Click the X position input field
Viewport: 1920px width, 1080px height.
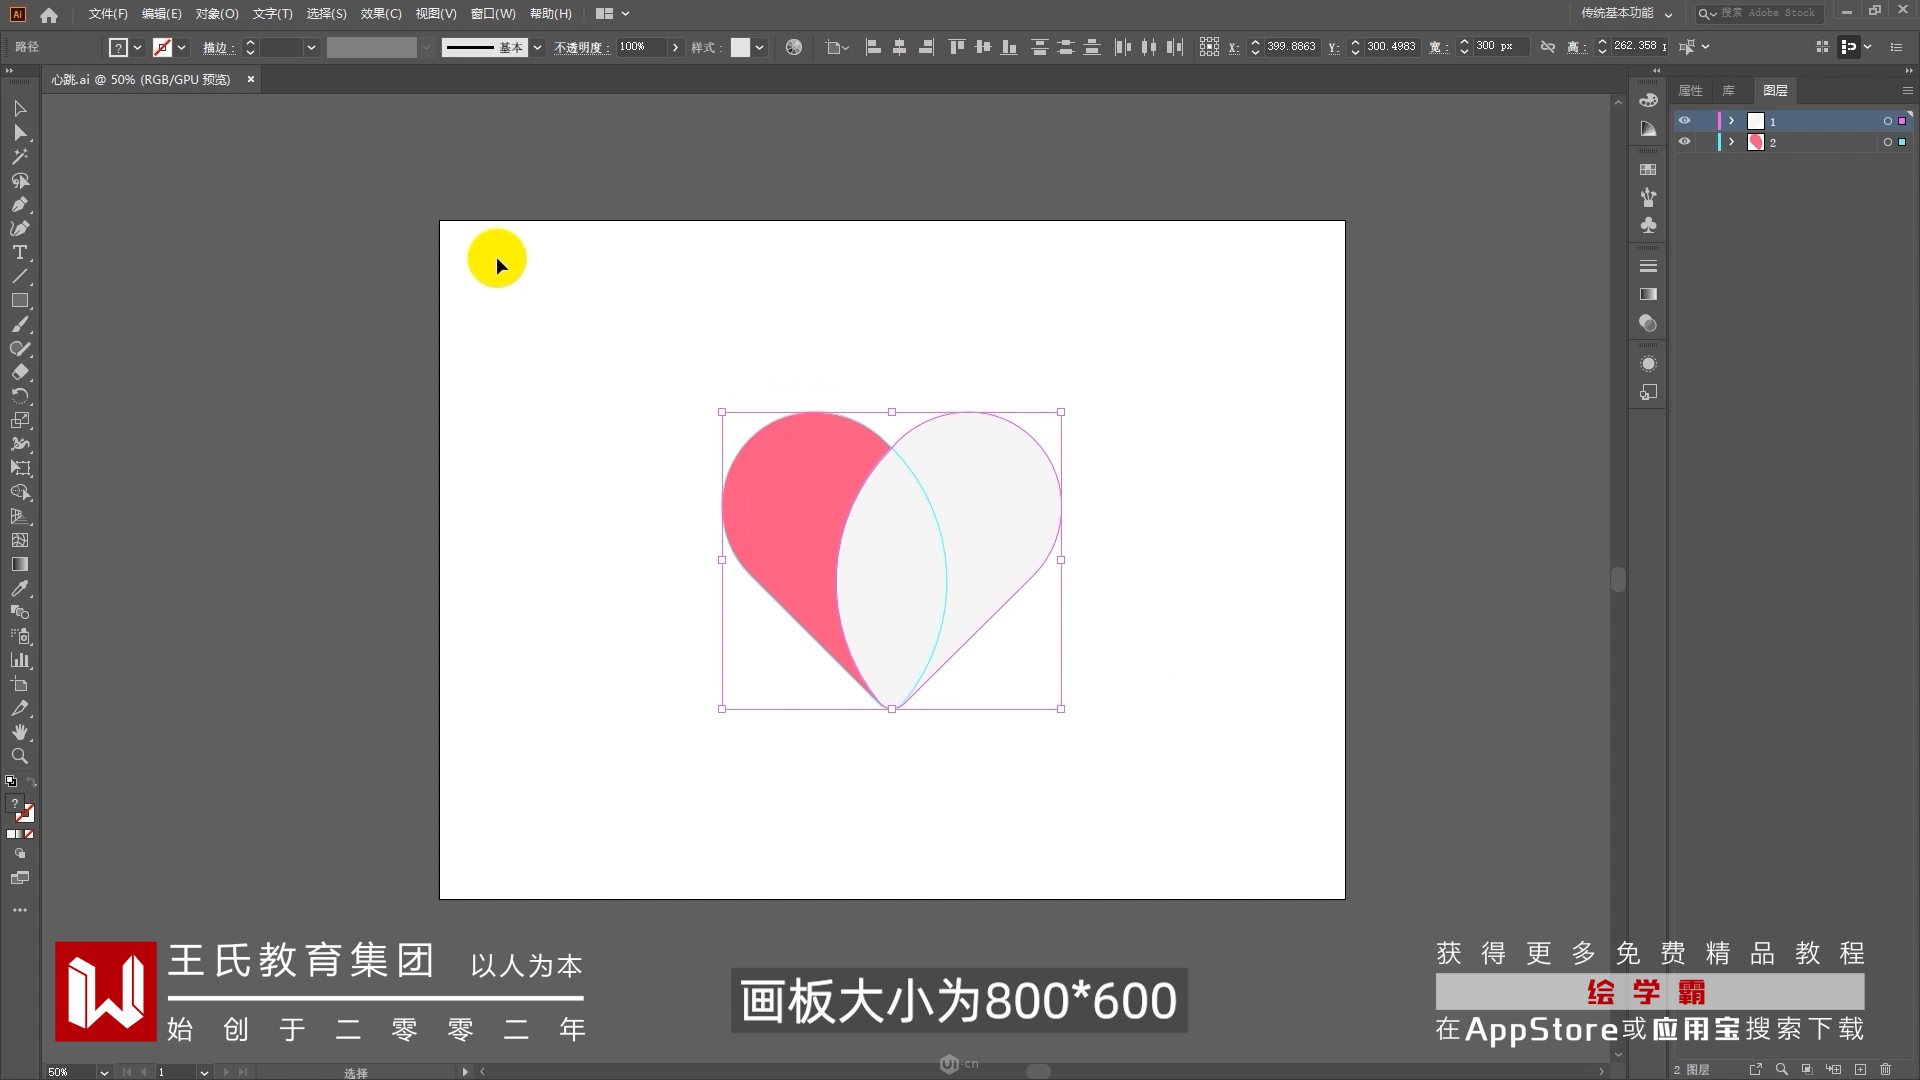coord(1290,47)
